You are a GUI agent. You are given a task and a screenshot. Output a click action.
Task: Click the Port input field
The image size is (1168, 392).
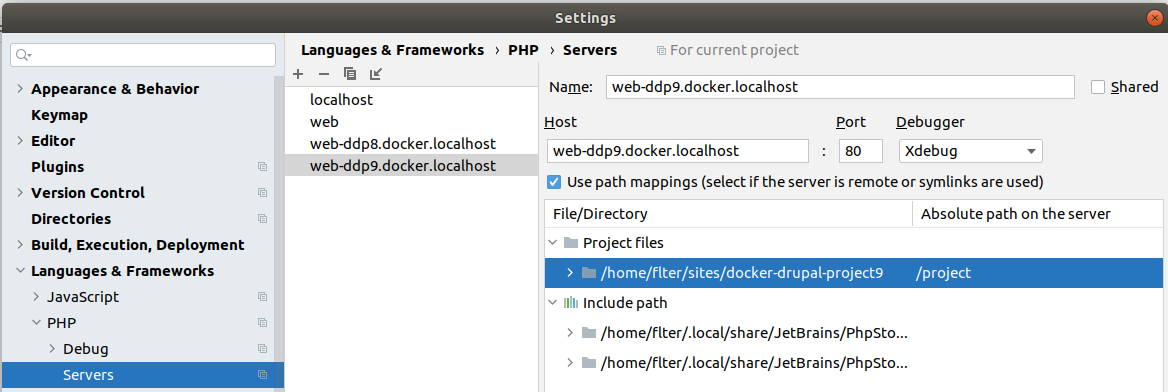pos(860,151)
